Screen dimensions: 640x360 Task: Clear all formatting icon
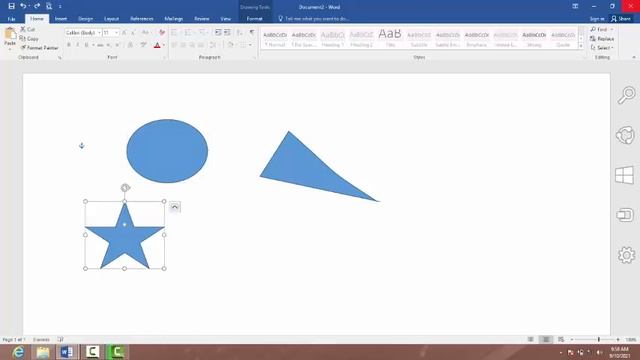point(162,33)
